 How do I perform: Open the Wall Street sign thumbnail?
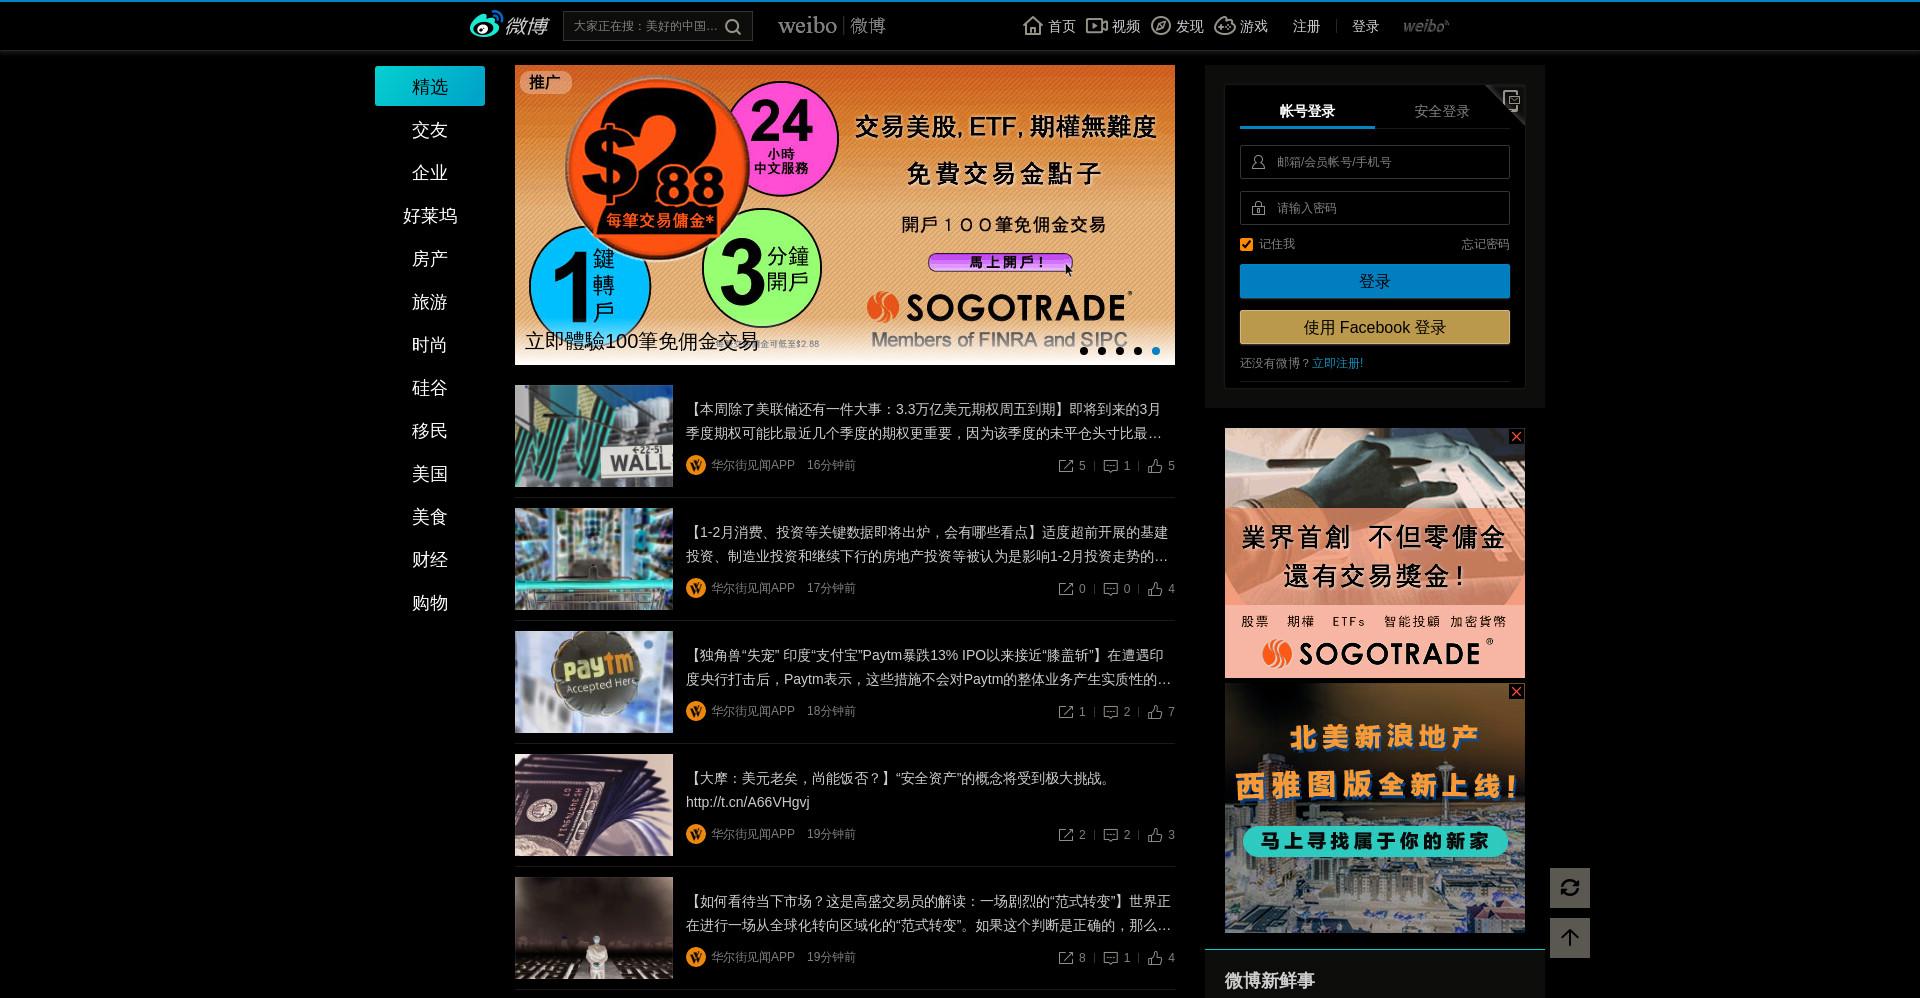(594, 436)
